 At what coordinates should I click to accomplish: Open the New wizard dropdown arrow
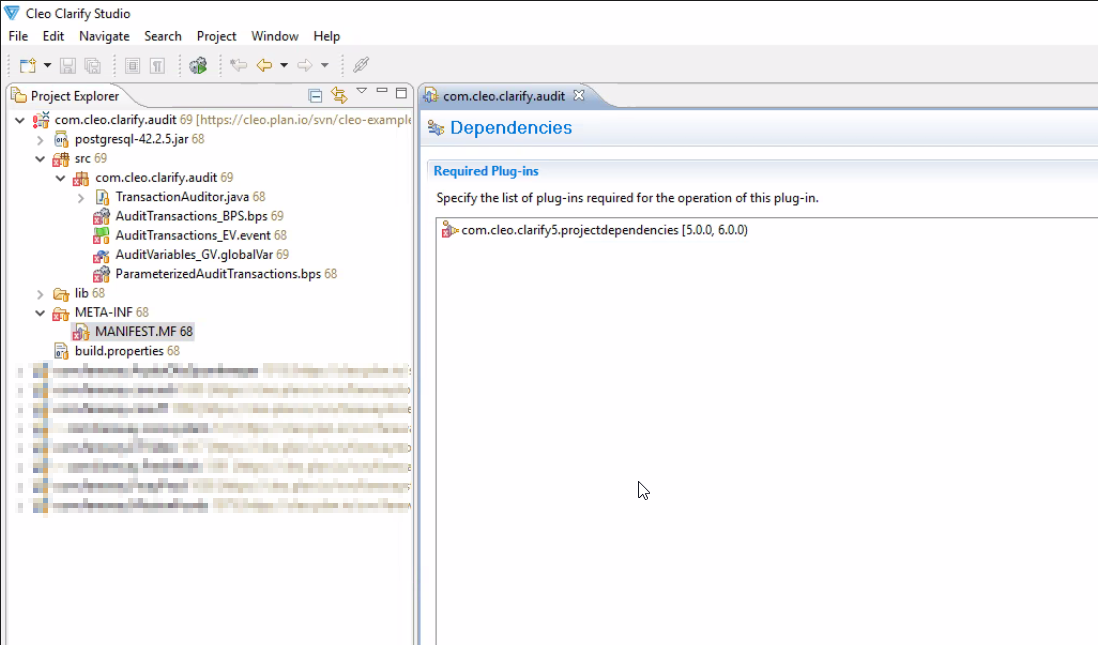(48, 65)
